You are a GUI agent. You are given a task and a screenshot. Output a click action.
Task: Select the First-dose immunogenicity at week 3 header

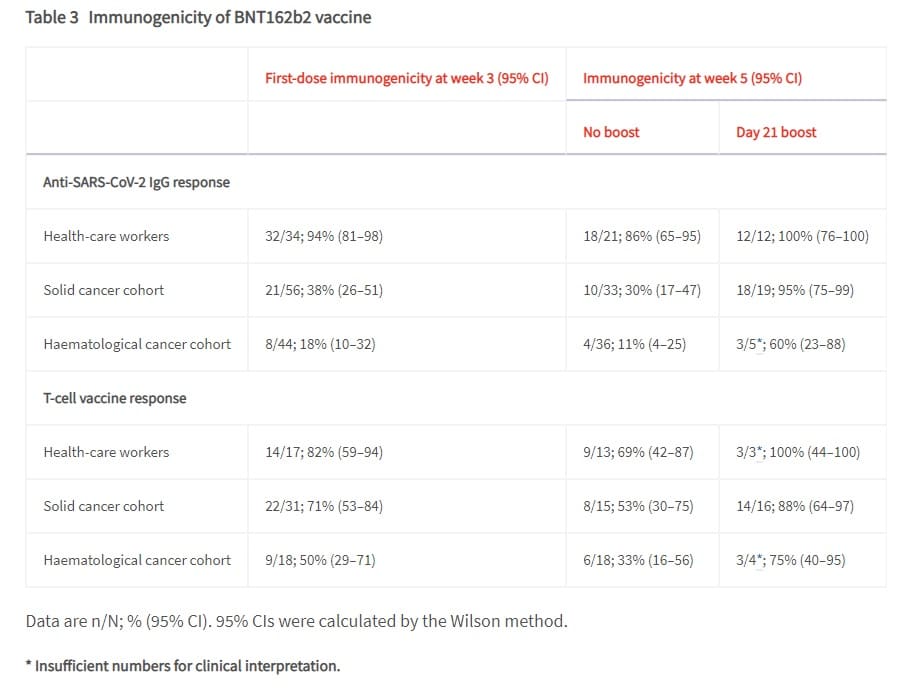coord(407,78)
